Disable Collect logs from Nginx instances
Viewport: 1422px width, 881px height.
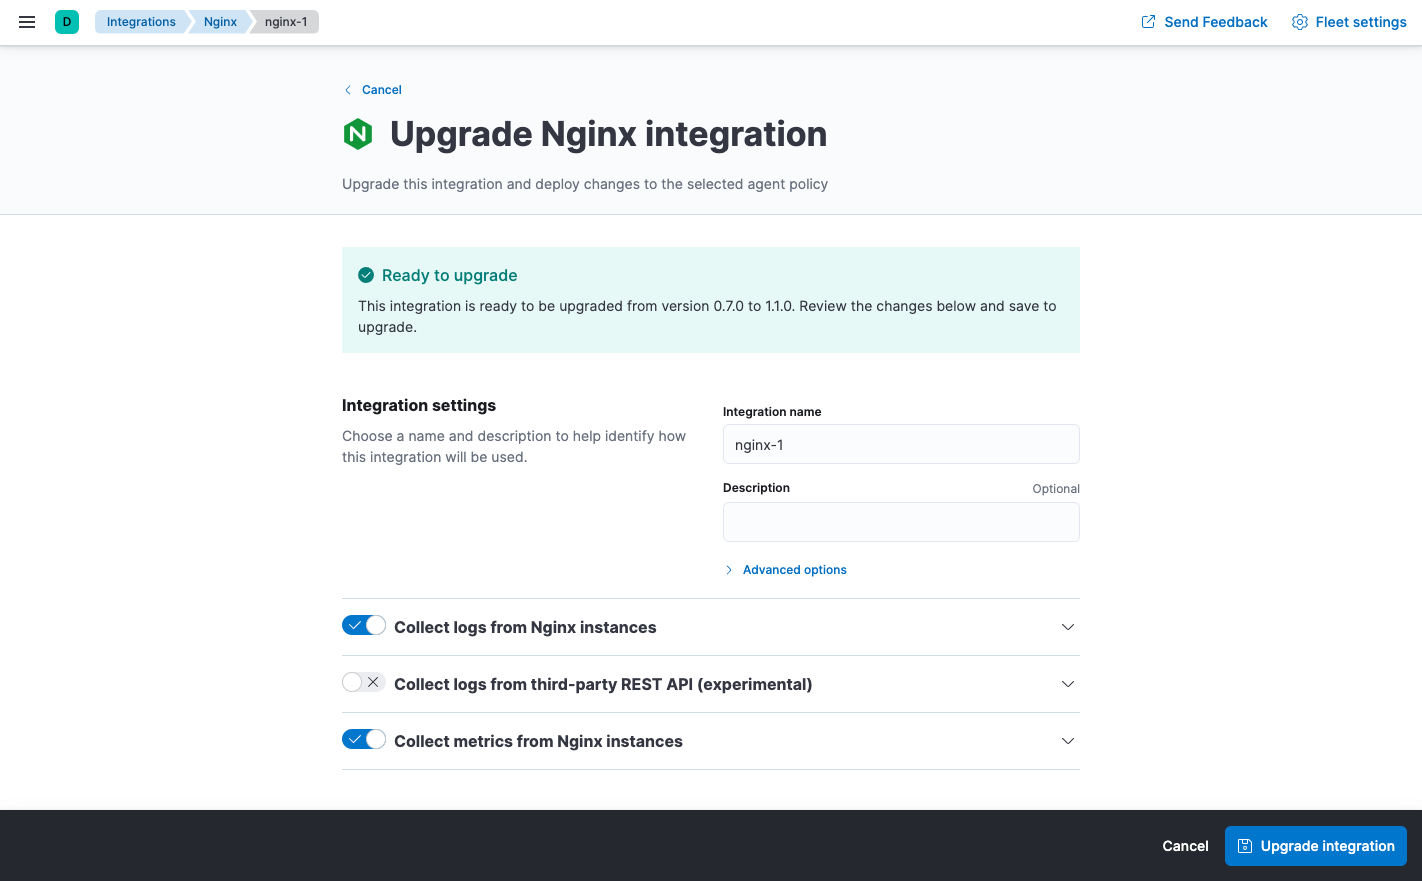click(363, 624)
